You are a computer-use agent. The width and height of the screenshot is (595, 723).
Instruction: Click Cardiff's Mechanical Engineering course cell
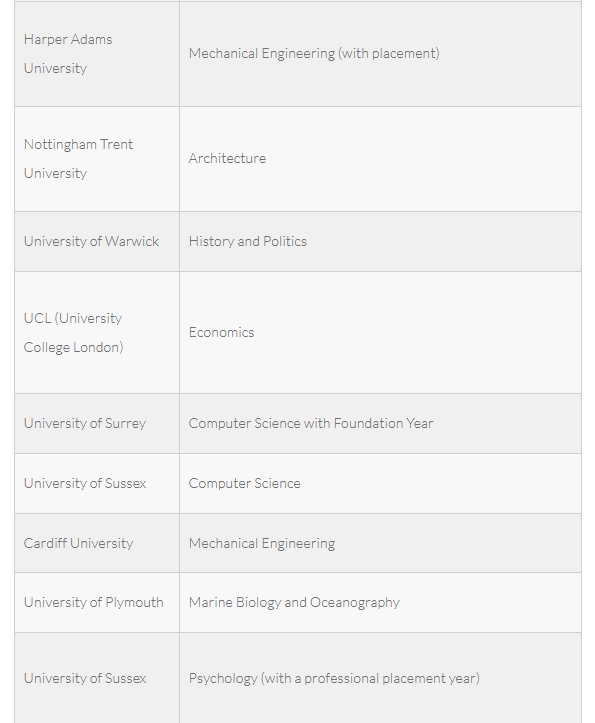(x=381, y=543)
